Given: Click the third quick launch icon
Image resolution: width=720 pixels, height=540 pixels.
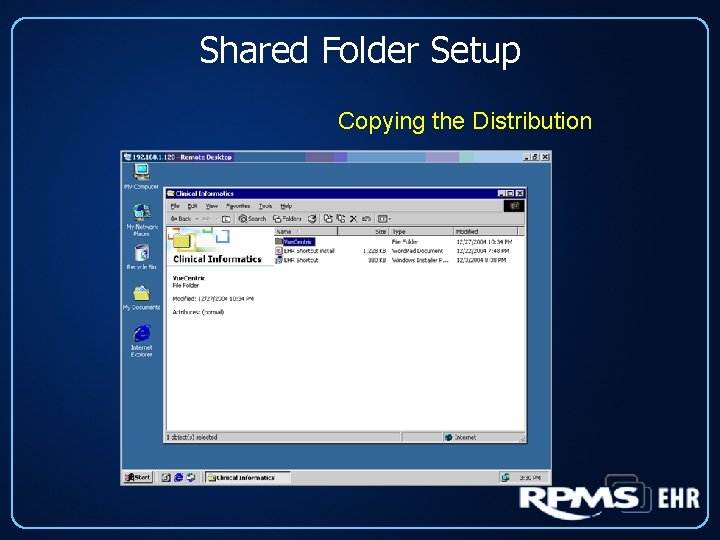Looking at the screenshot, I should [x=191, y=478].
